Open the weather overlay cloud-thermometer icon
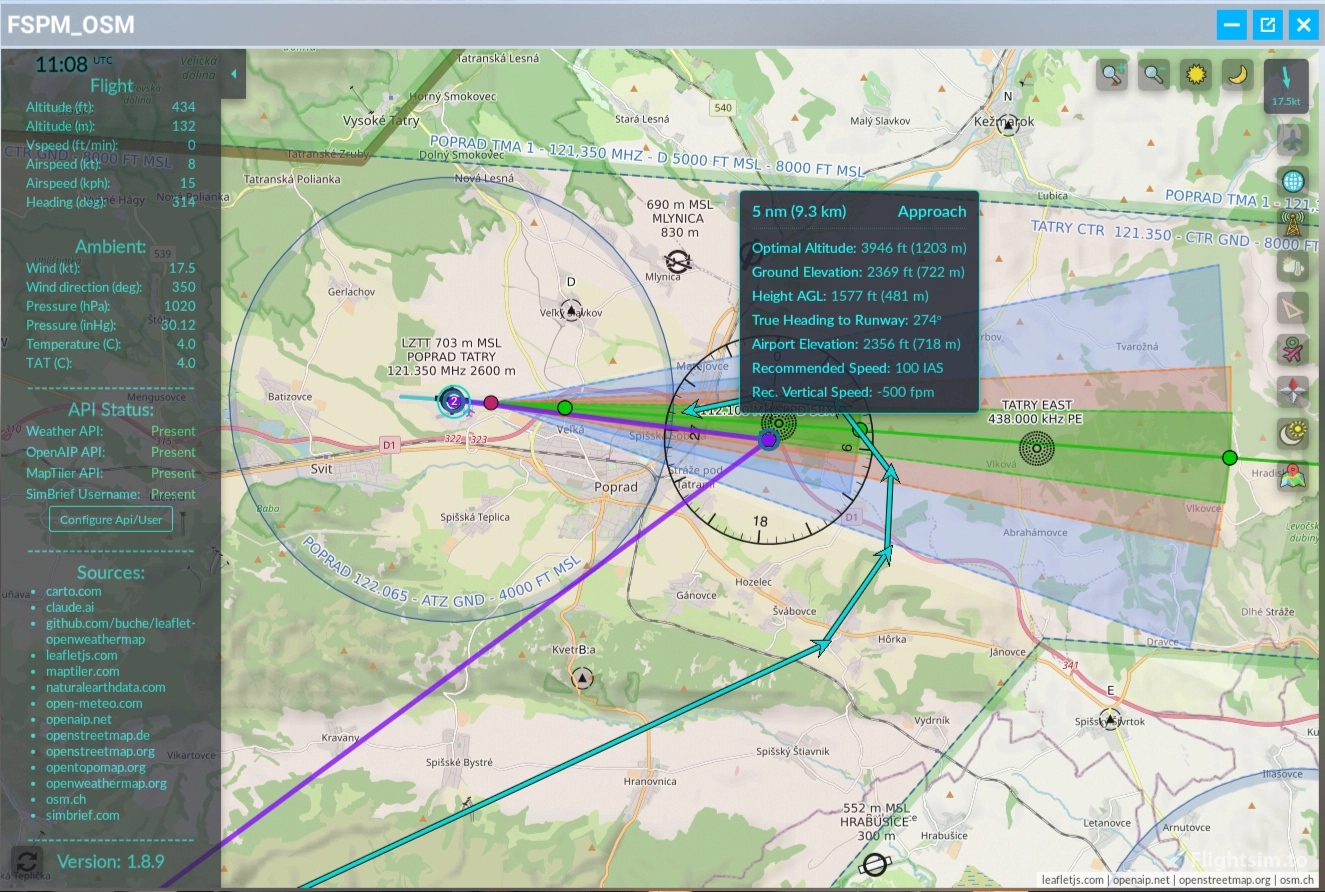Screen dimensions: 1325x892 coord(1291,267)
